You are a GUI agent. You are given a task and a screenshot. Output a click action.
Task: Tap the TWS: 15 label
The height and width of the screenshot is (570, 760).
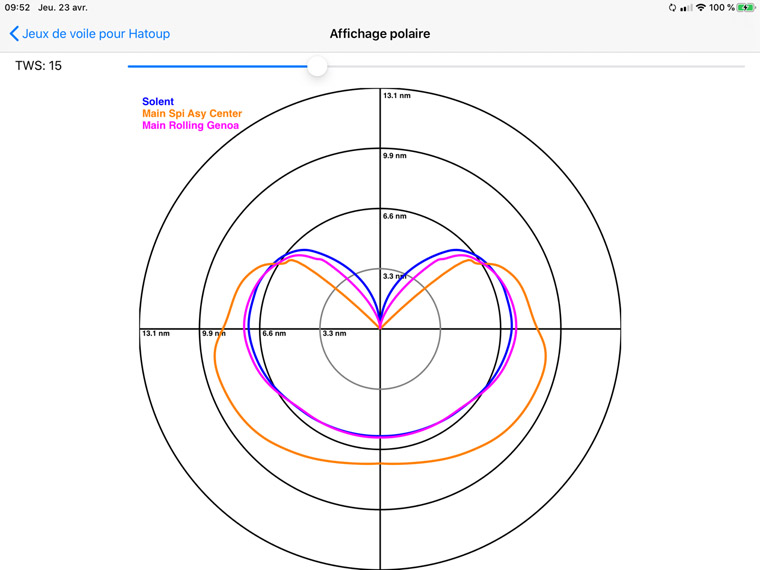38,66
